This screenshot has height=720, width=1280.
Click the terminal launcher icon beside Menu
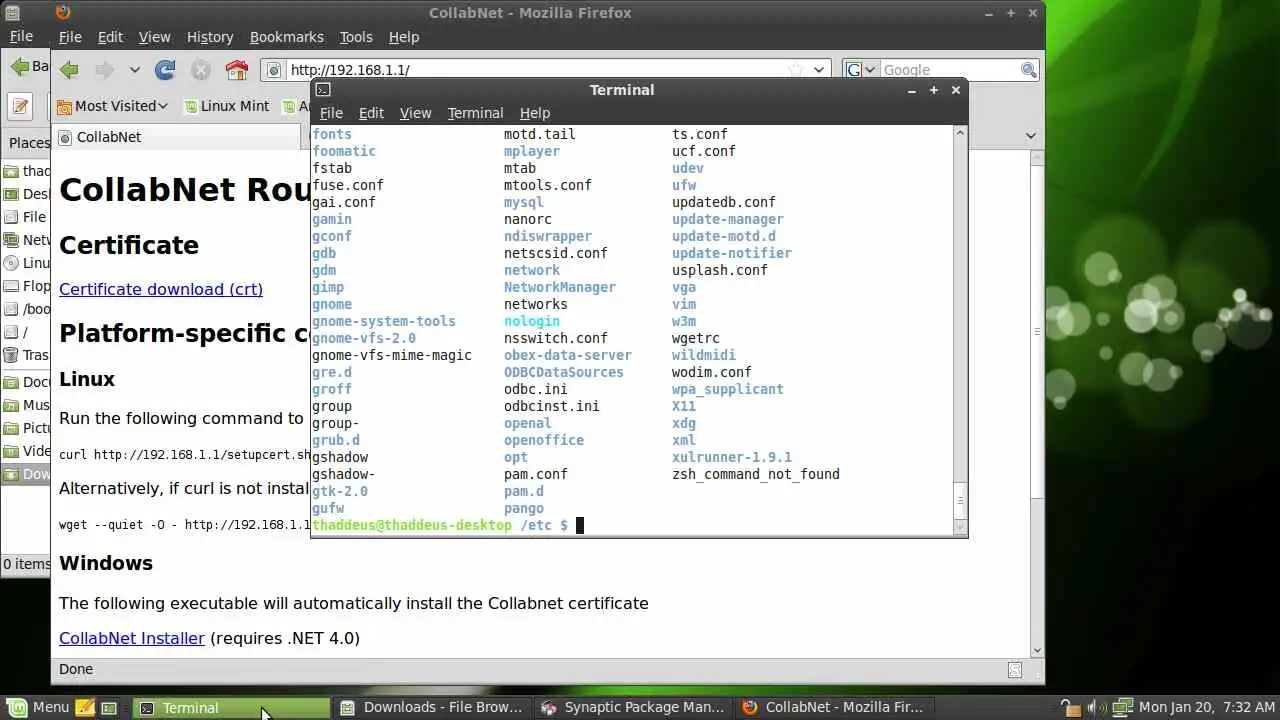tap(109, 707)
